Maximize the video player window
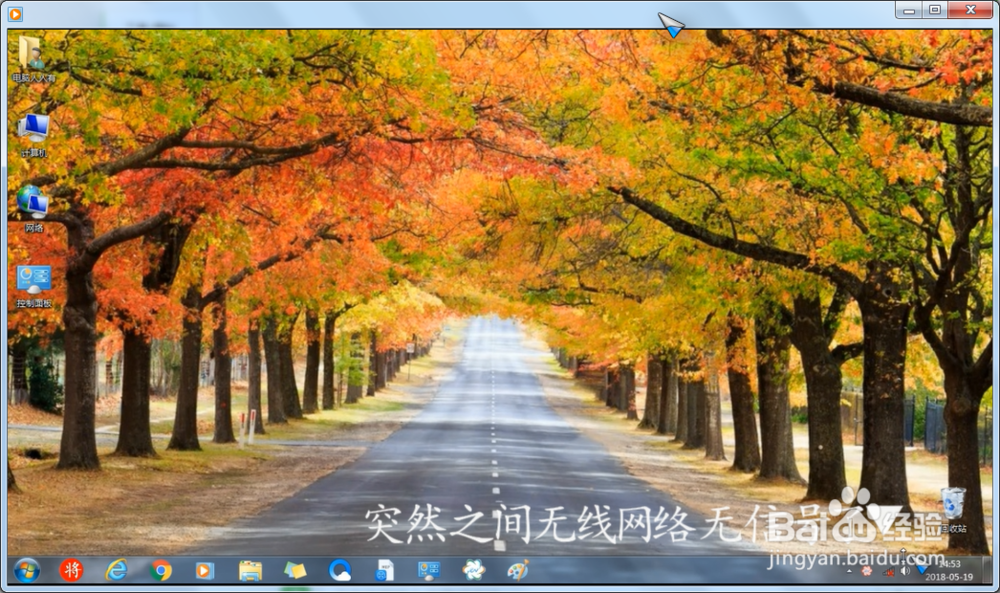This screenshot has width=1000, height=593. pos(935,10)
